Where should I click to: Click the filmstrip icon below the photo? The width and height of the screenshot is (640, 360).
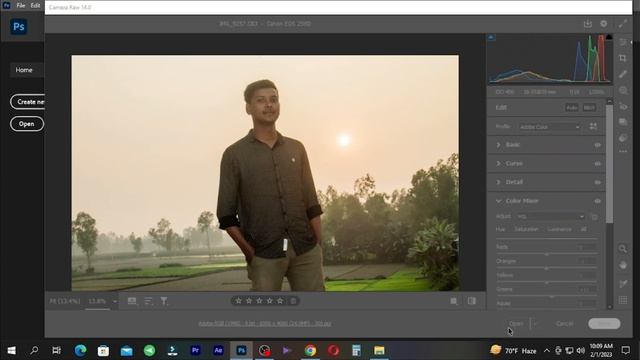pos(132,301)
